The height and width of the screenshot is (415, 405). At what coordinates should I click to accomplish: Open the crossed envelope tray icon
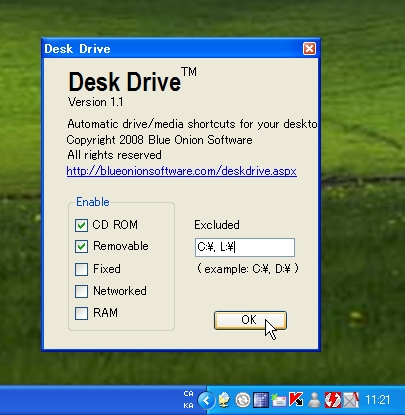tap(351, 400)
